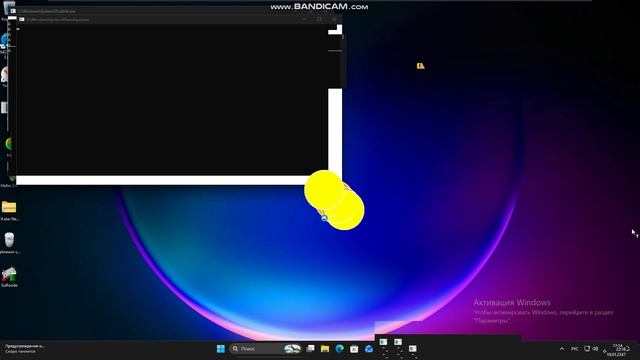640x360 pixels.
Task: Open the volume tray icon
Action: (596, 349)
